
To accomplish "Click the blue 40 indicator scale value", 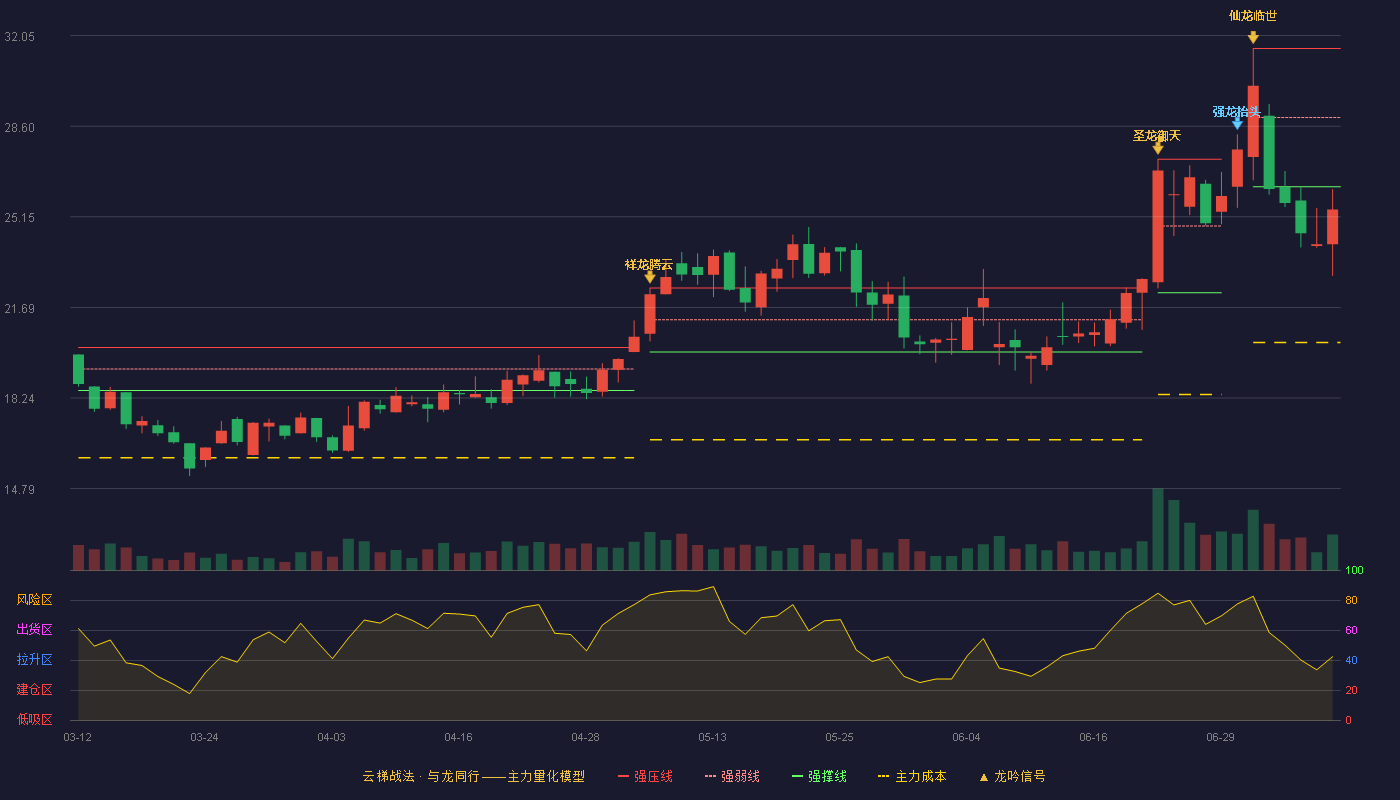I will (1350, 660).
